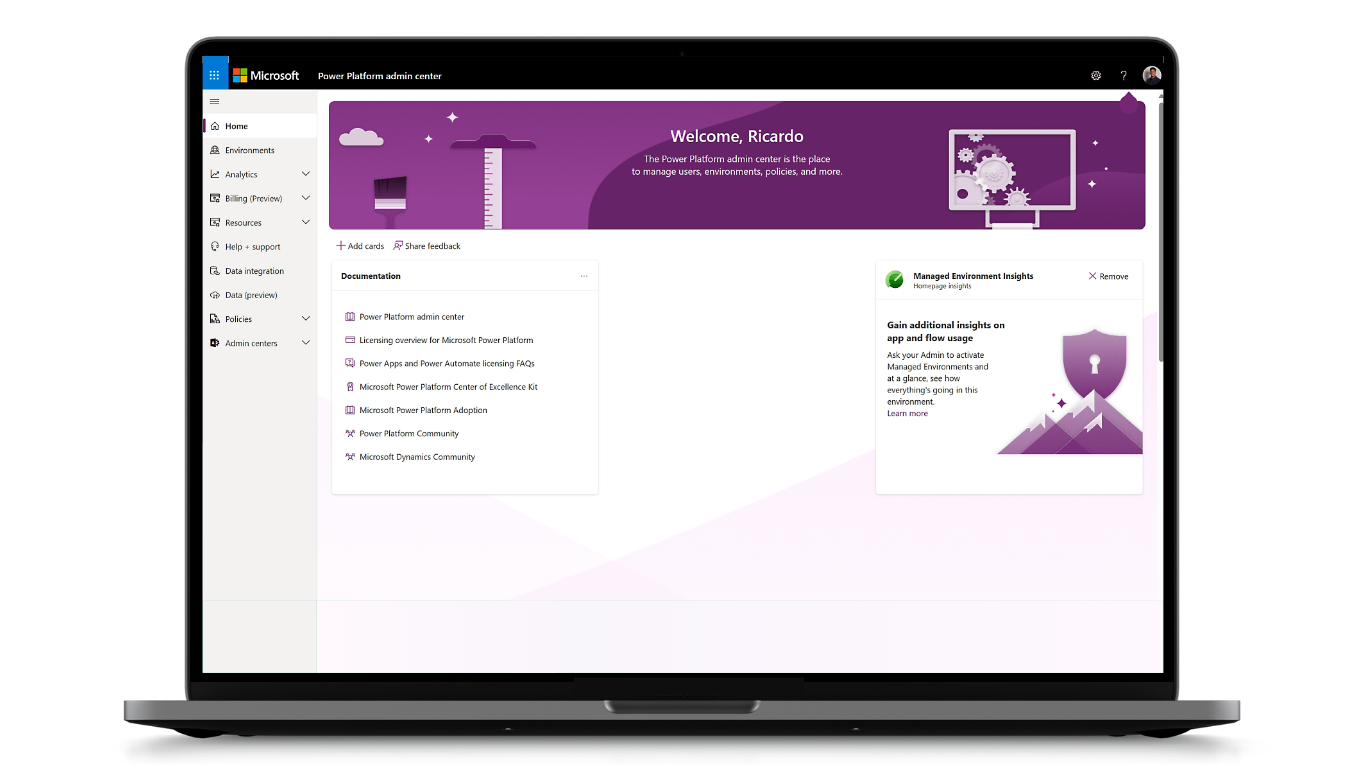This screenshot has width=1366, height=768.
Task: Click the Add cards button
Action: 360,246
